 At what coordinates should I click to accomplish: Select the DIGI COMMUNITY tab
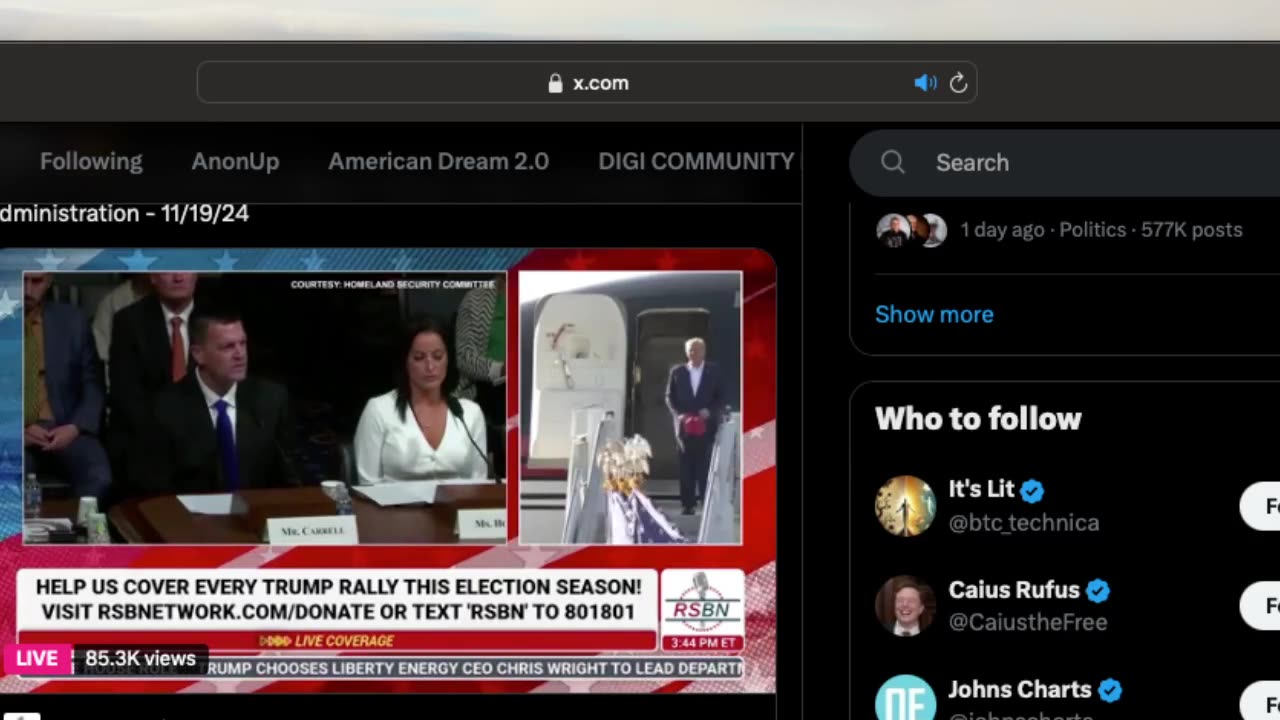point(696,161)
